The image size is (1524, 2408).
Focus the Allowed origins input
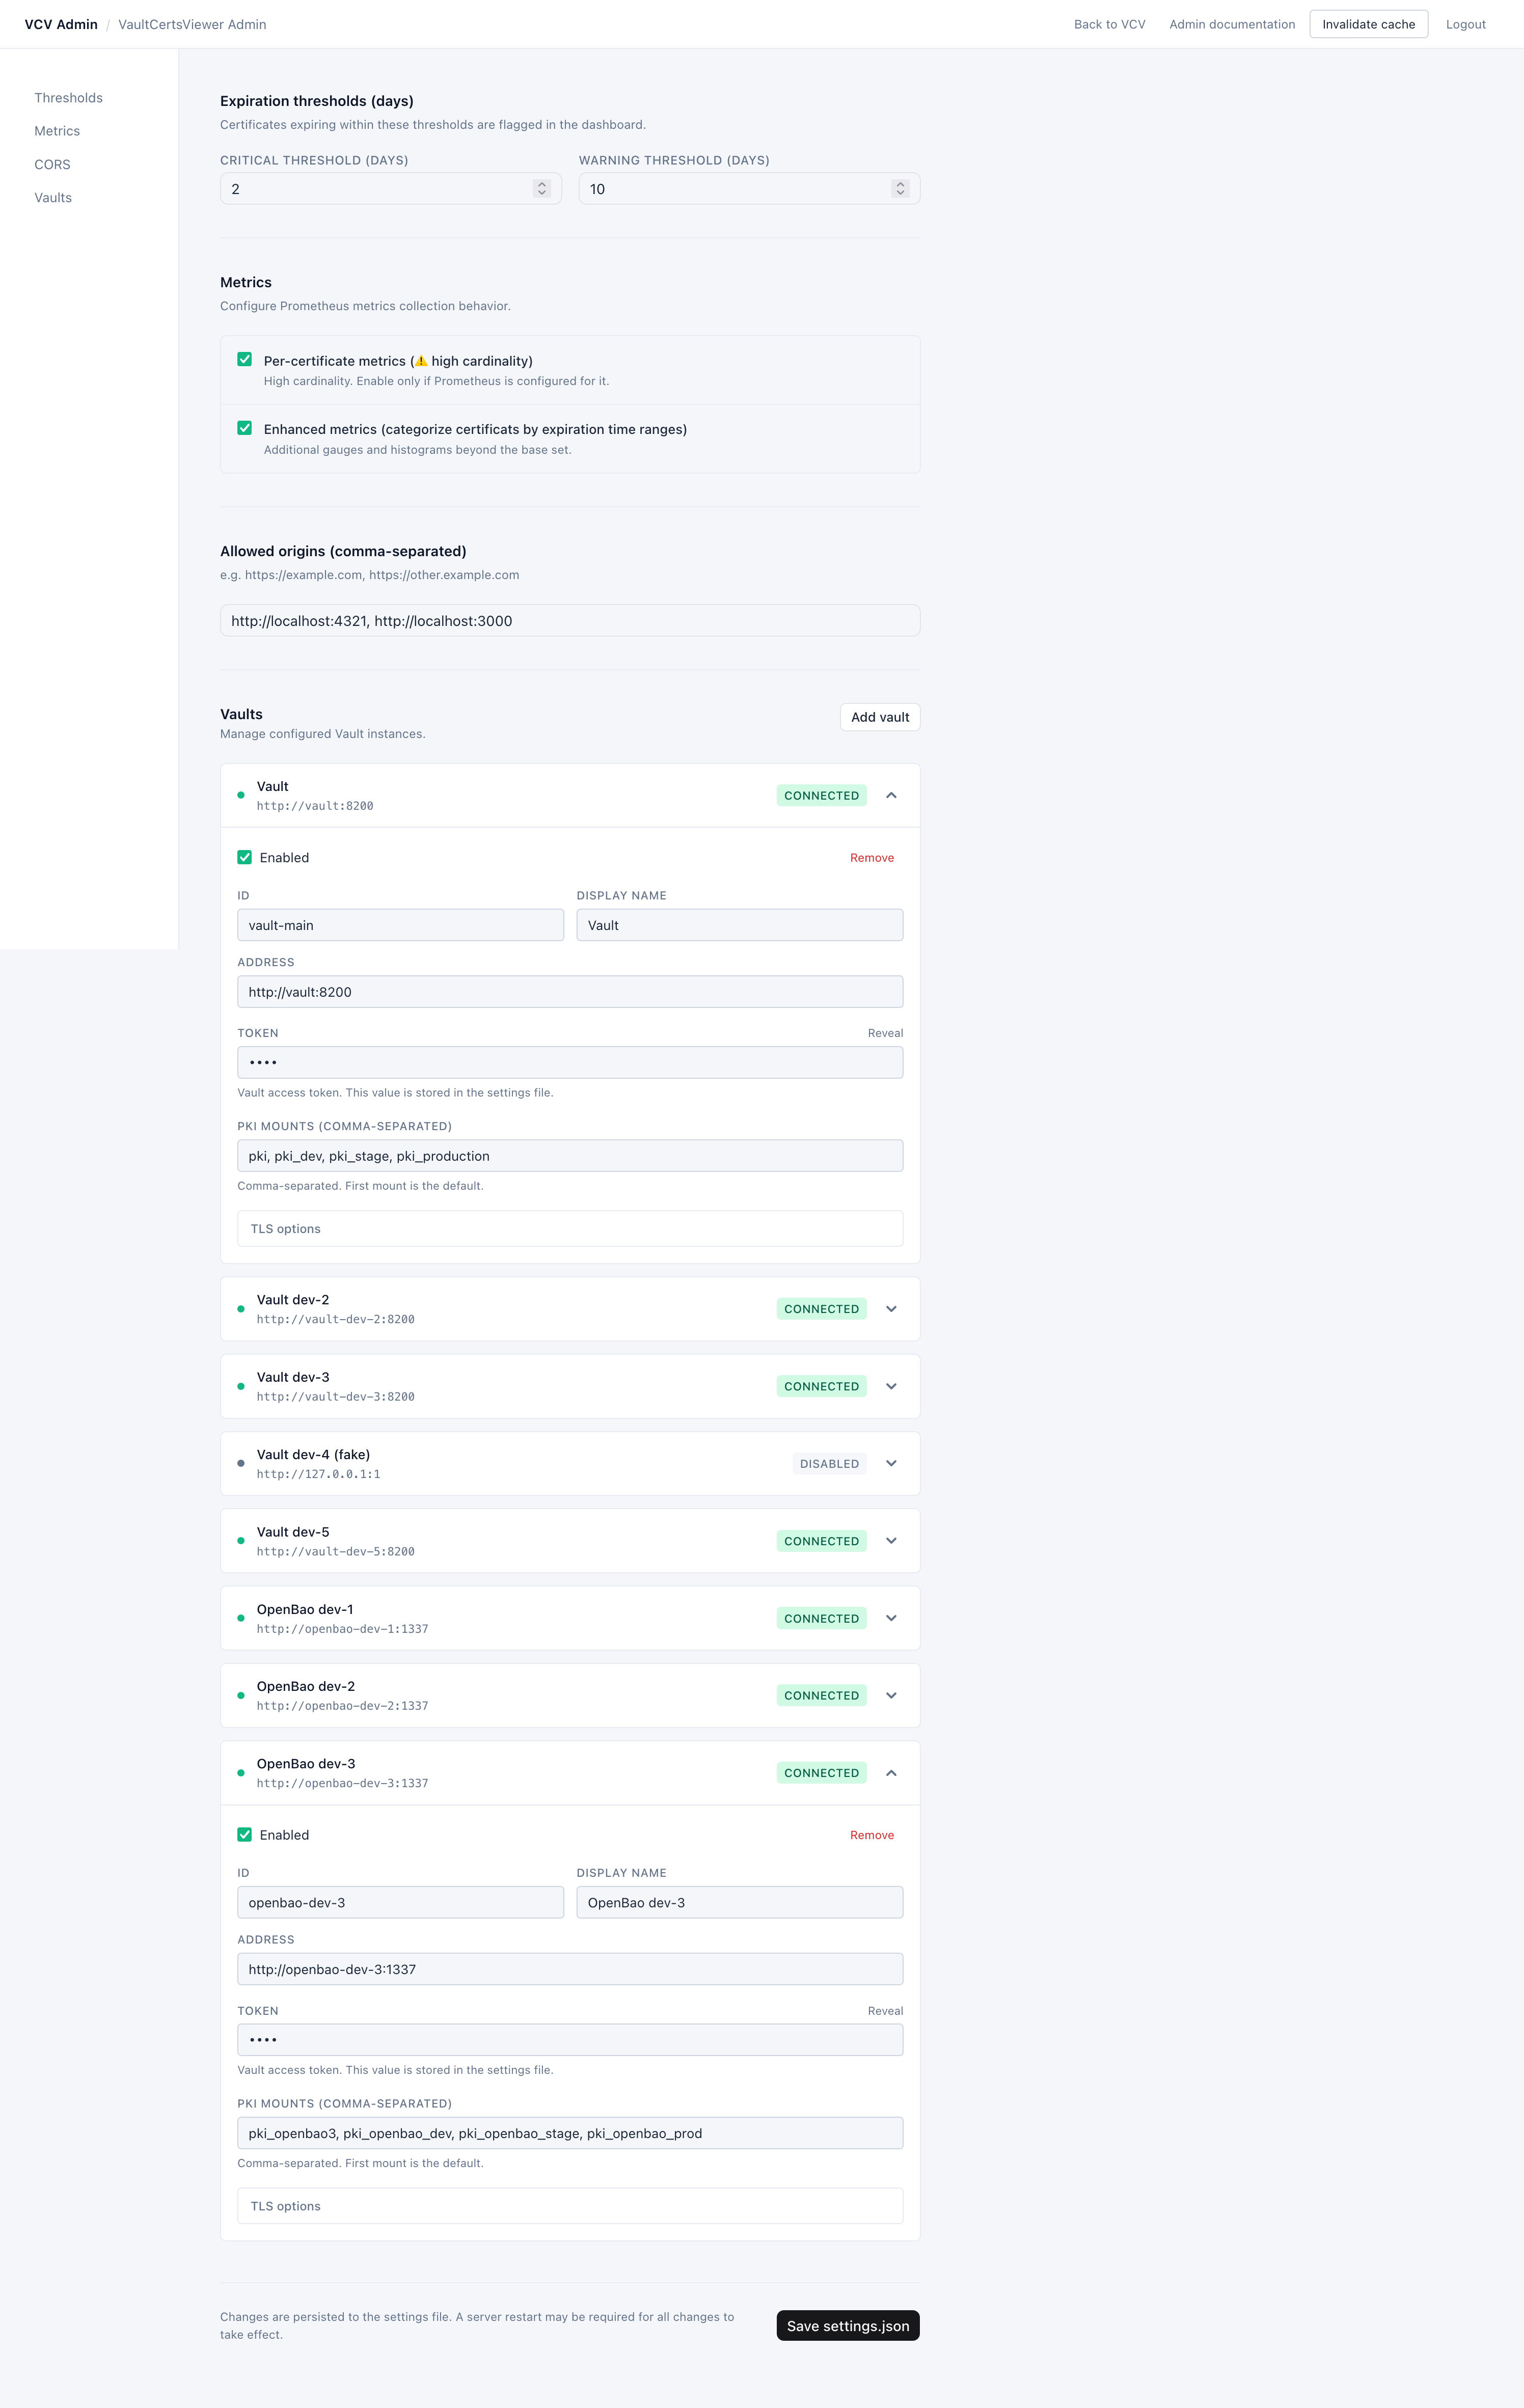click(570, 620)
